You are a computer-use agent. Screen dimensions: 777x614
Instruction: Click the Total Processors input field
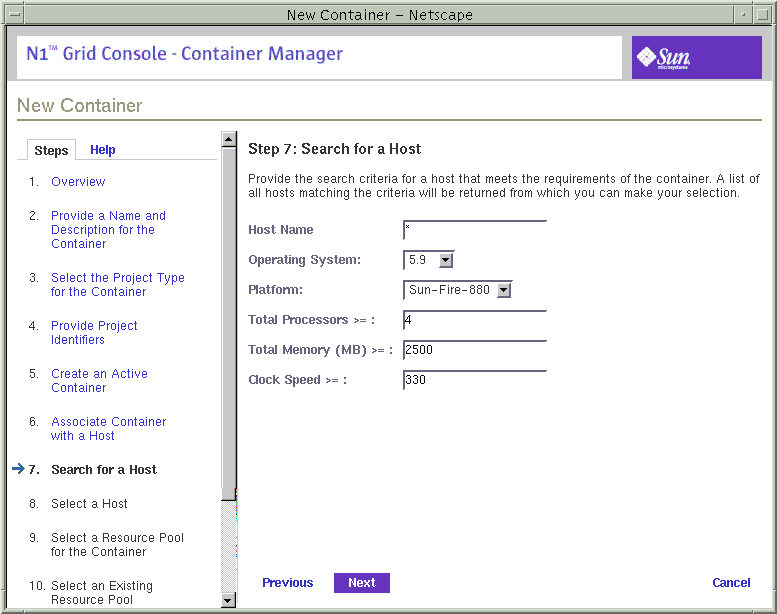tap(475, 320)
